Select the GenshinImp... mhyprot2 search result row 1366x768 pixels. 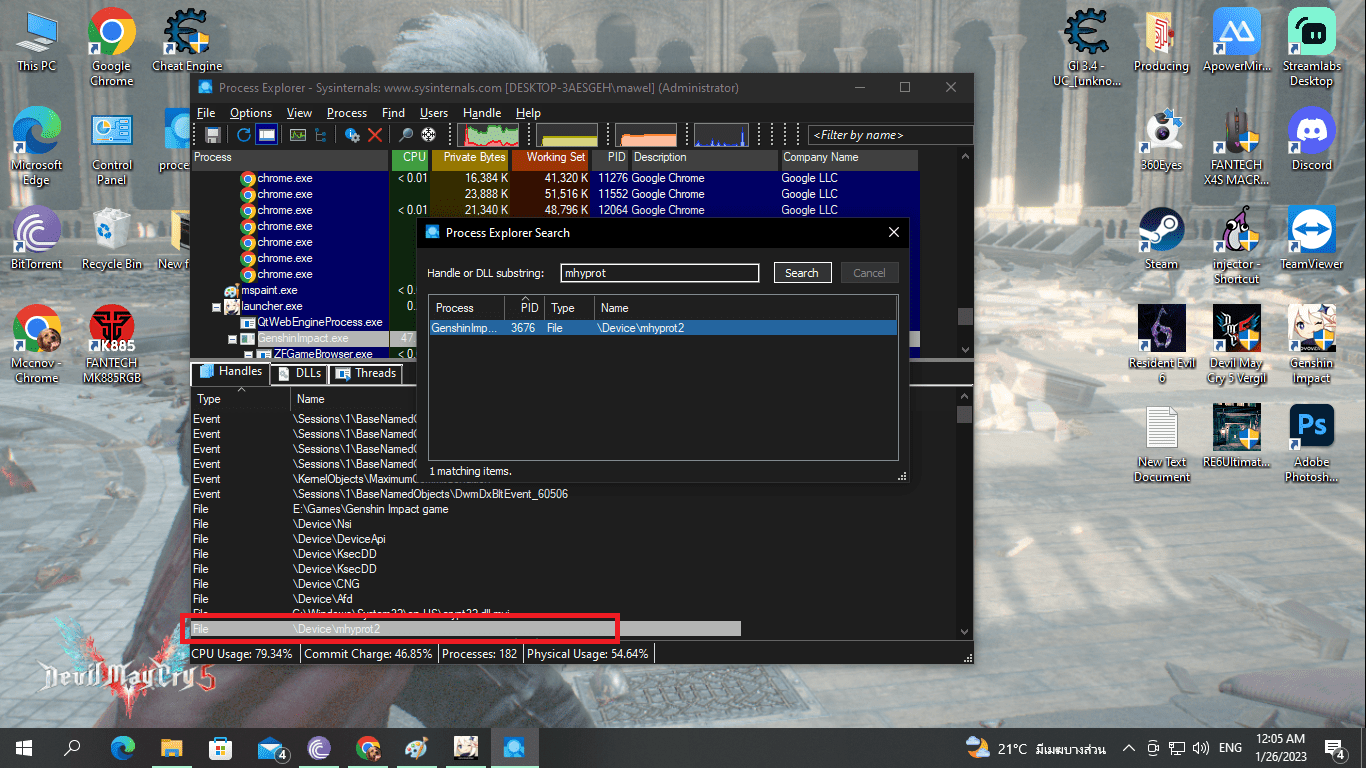[x=663, y=328]
